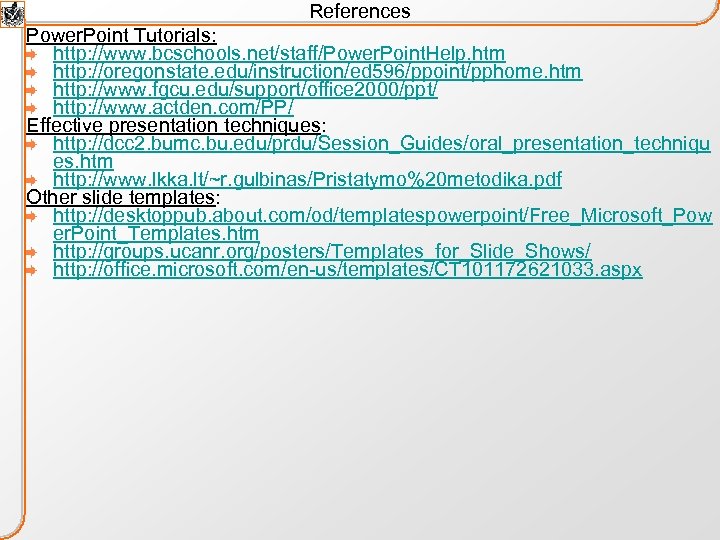Click the orange arrow bullet beside lkka.lt link
This screenshot has width=720, height=540.
pyautogui.click(x=31, y=180)
